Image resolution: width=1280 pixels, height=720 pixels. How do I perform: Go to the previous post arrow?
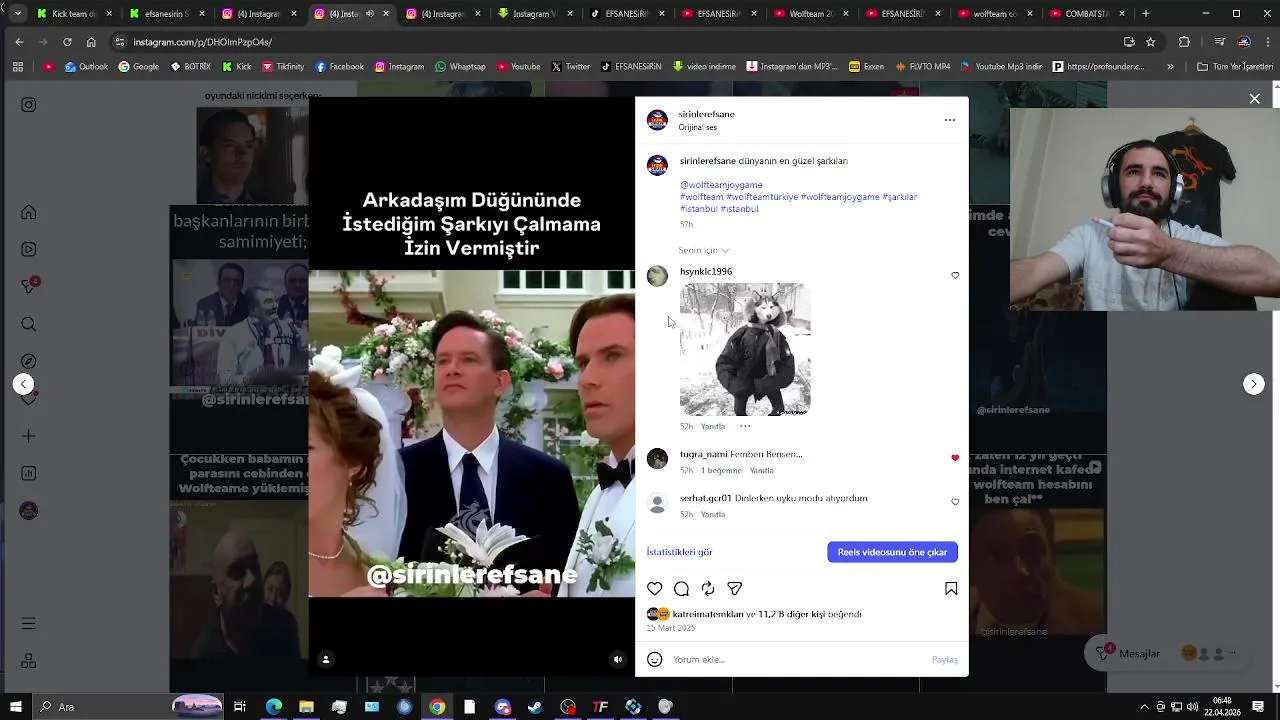click(x=24, y=384)
